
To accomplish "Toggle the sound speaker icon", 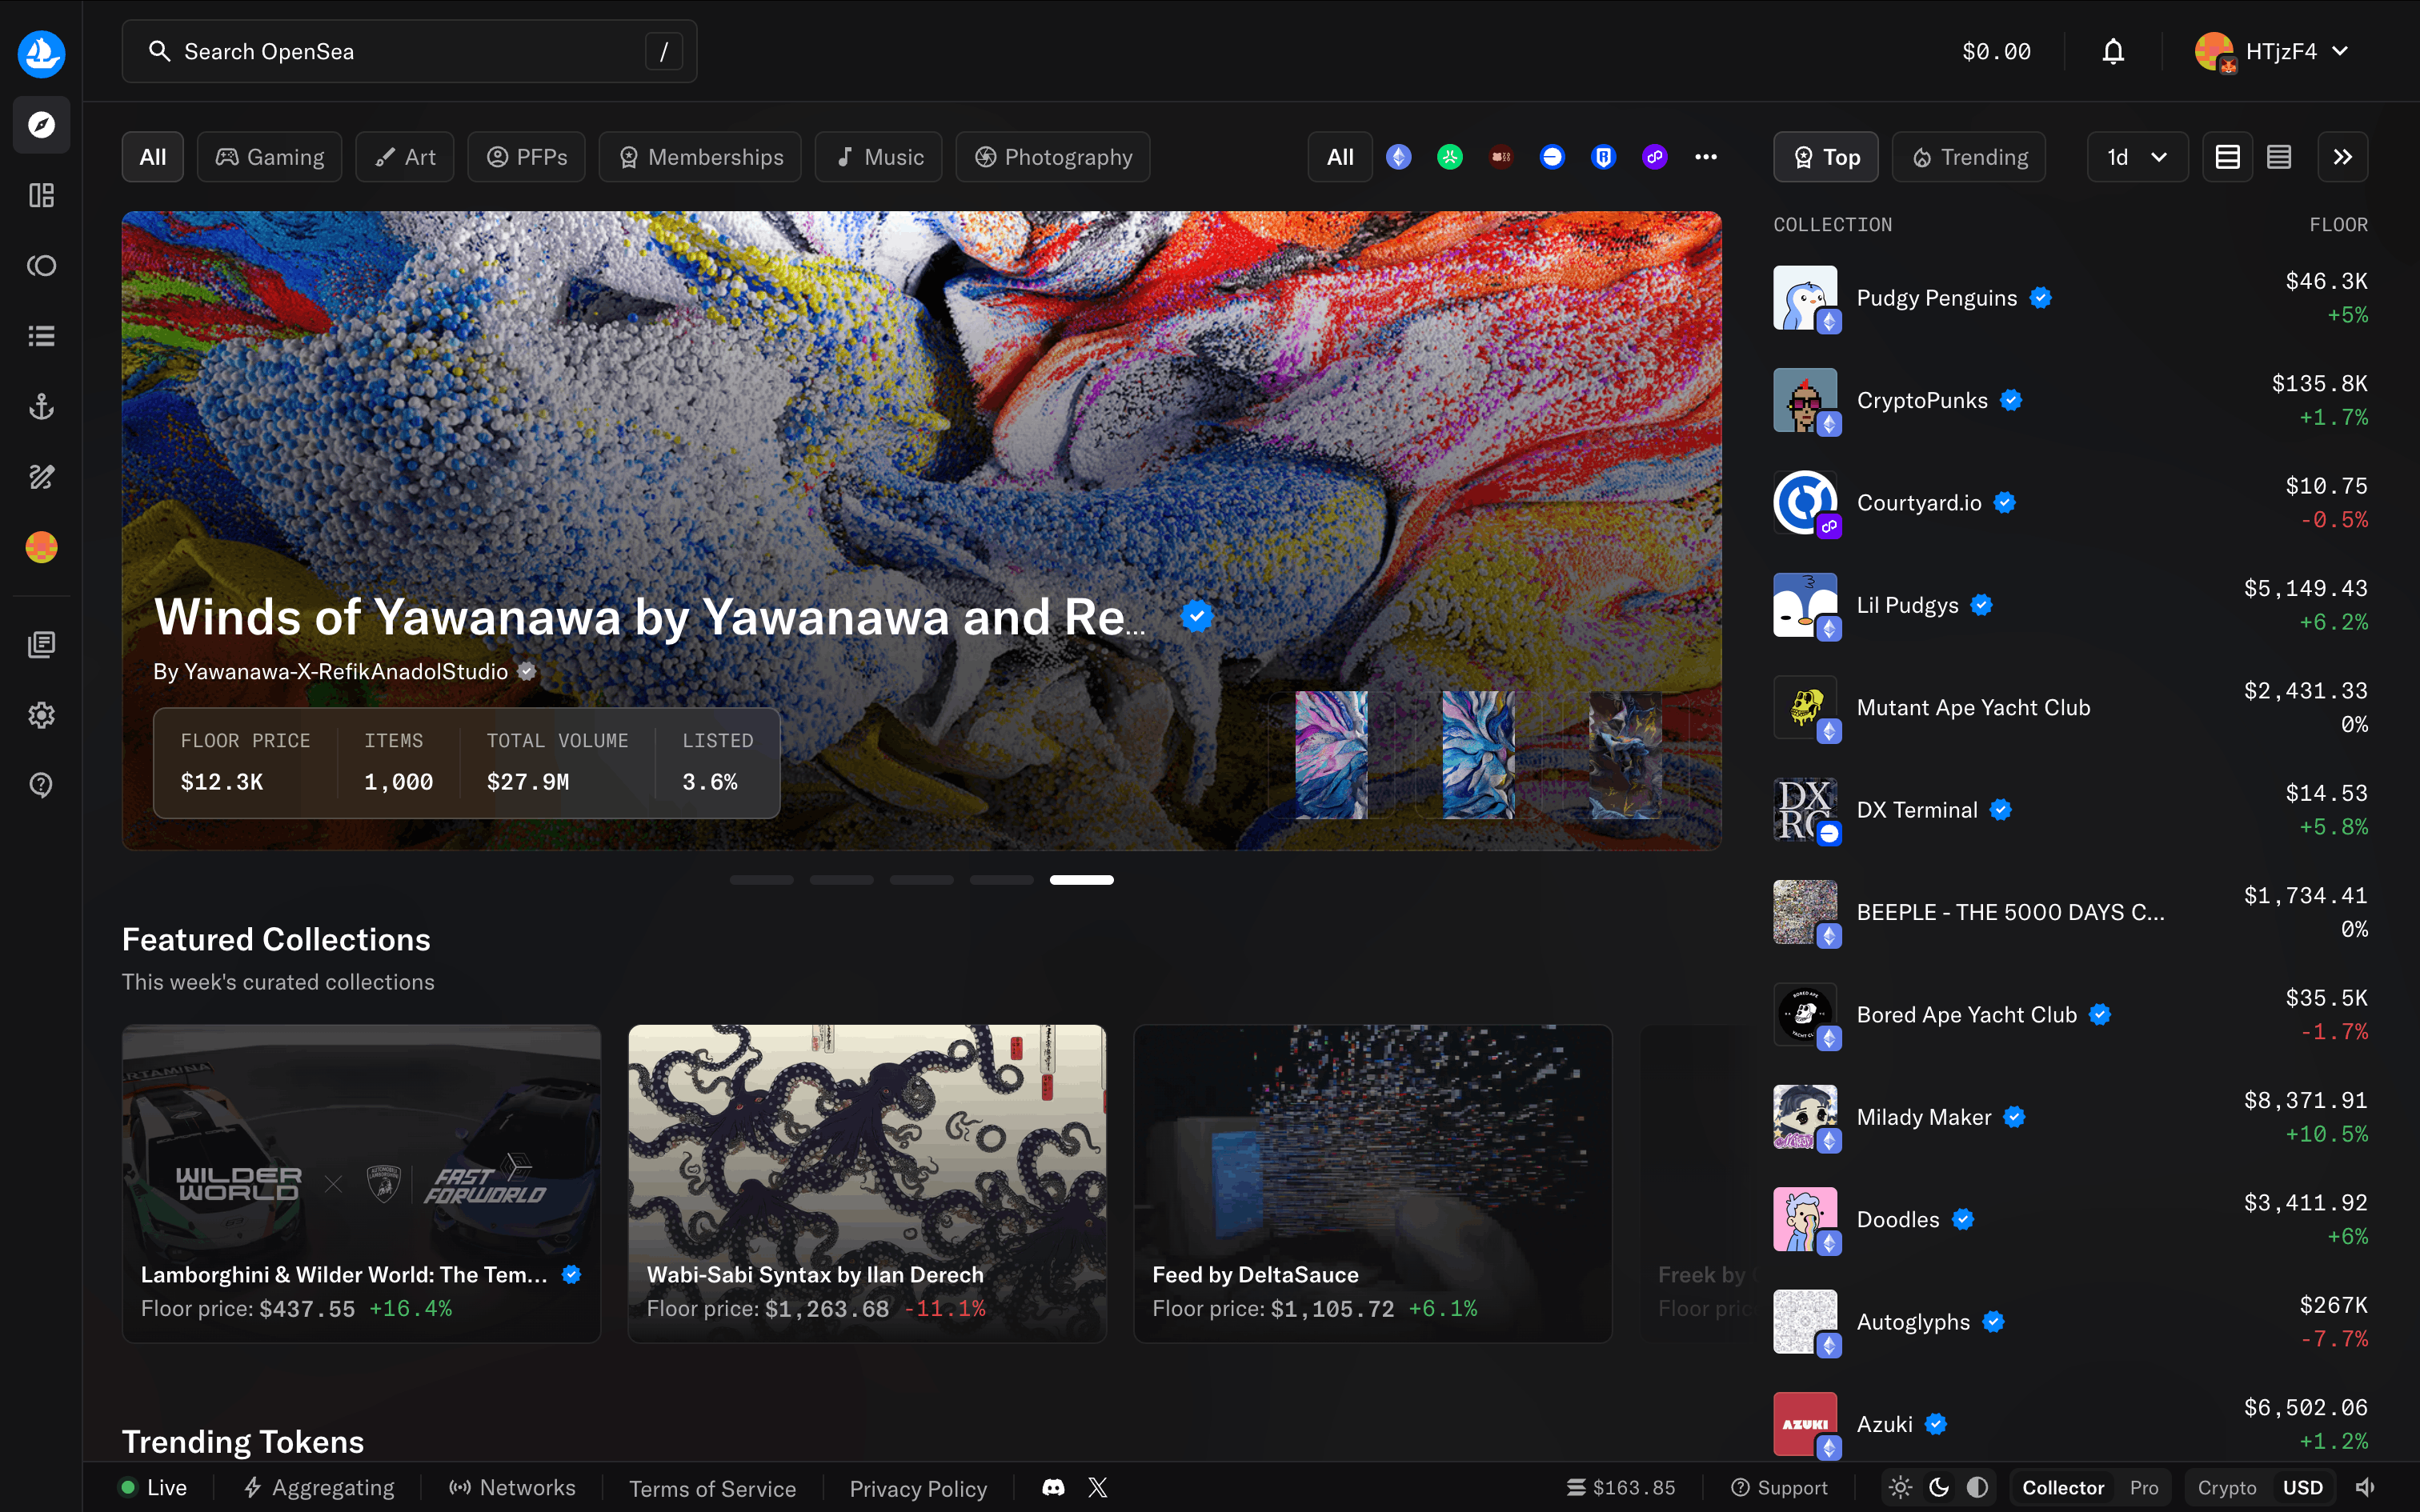I will [2365, 1487].
